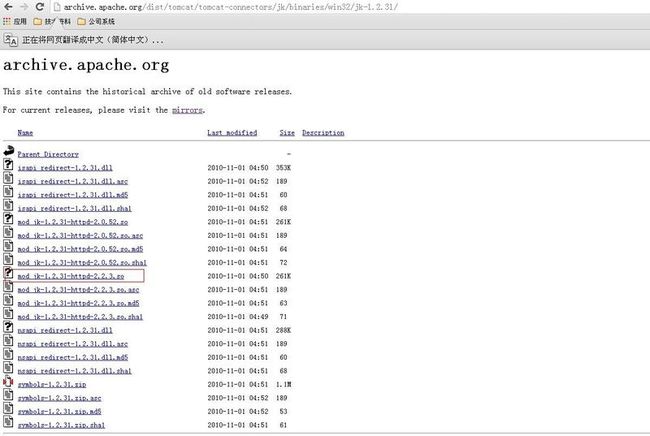650x436 pixels.
Task: Open mod_jk-1.2.31-httpd-2.0.52.so.sha1 link
Action: (x=82, y=263)
